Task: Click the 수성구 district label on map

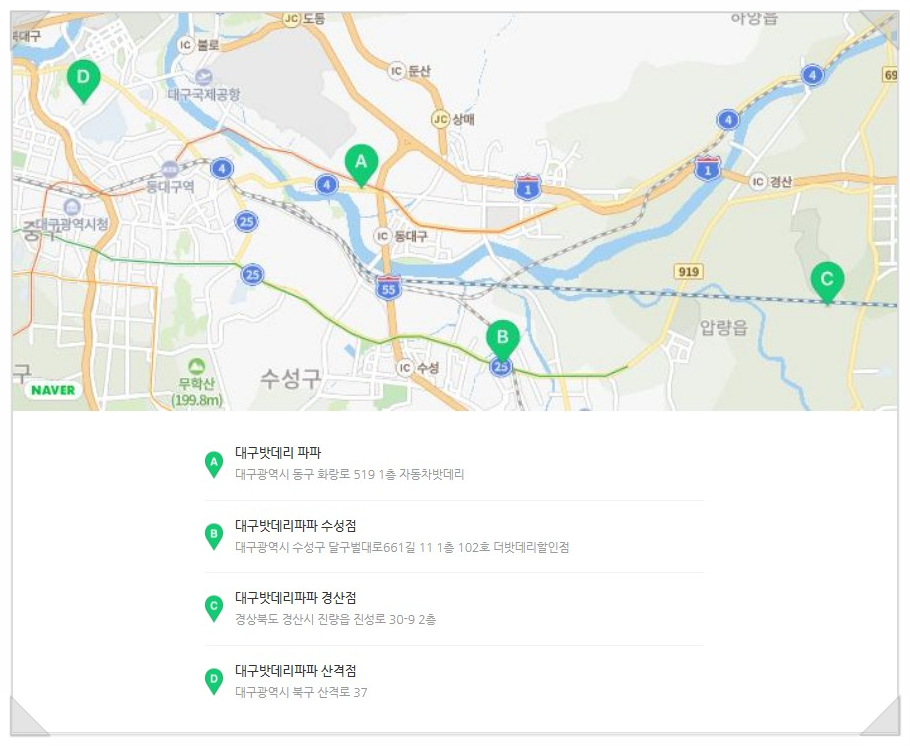Action: click(290, 379)
